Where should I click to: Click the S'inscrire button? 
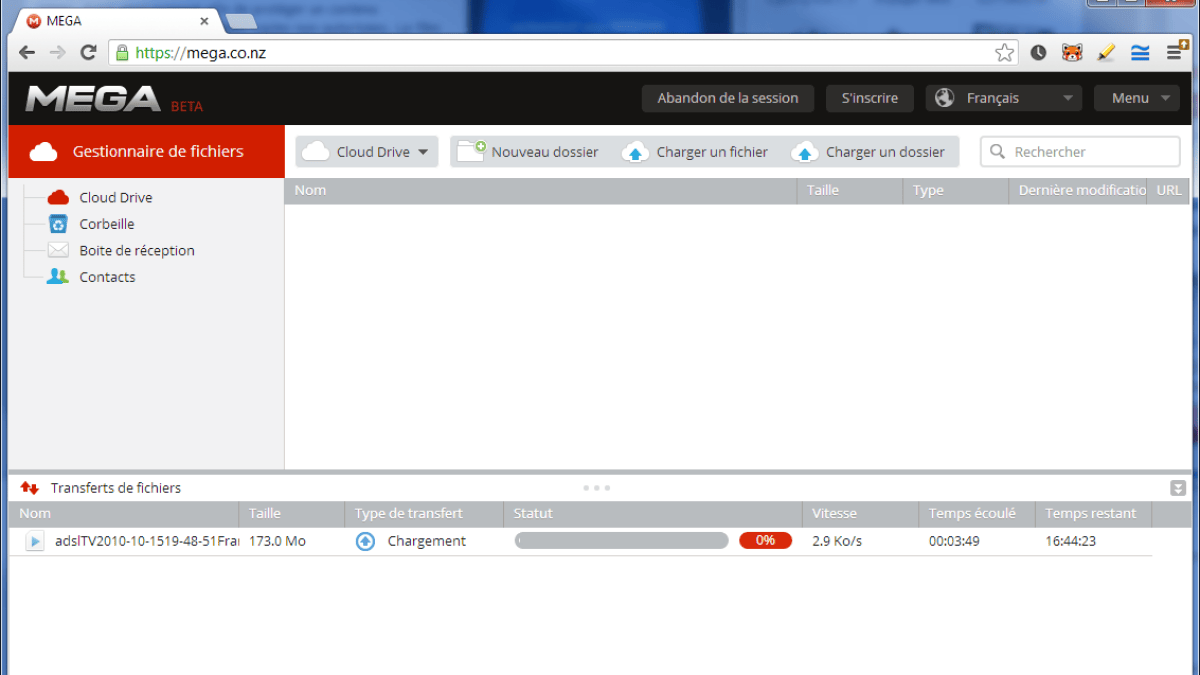pyautogui.click(x=870, y=98)
